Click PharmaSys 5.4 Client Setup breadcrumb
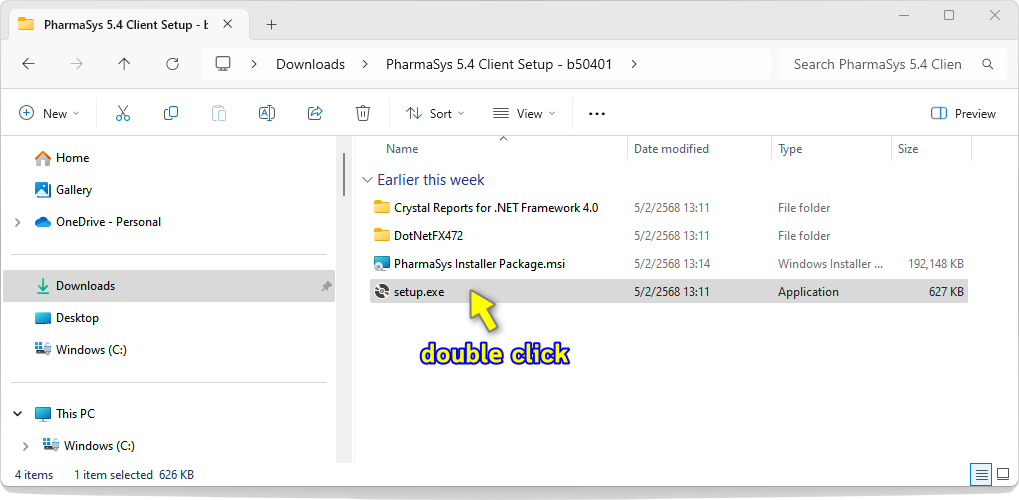The width and height of the screenshot is (1019, 500). point(499,64)
